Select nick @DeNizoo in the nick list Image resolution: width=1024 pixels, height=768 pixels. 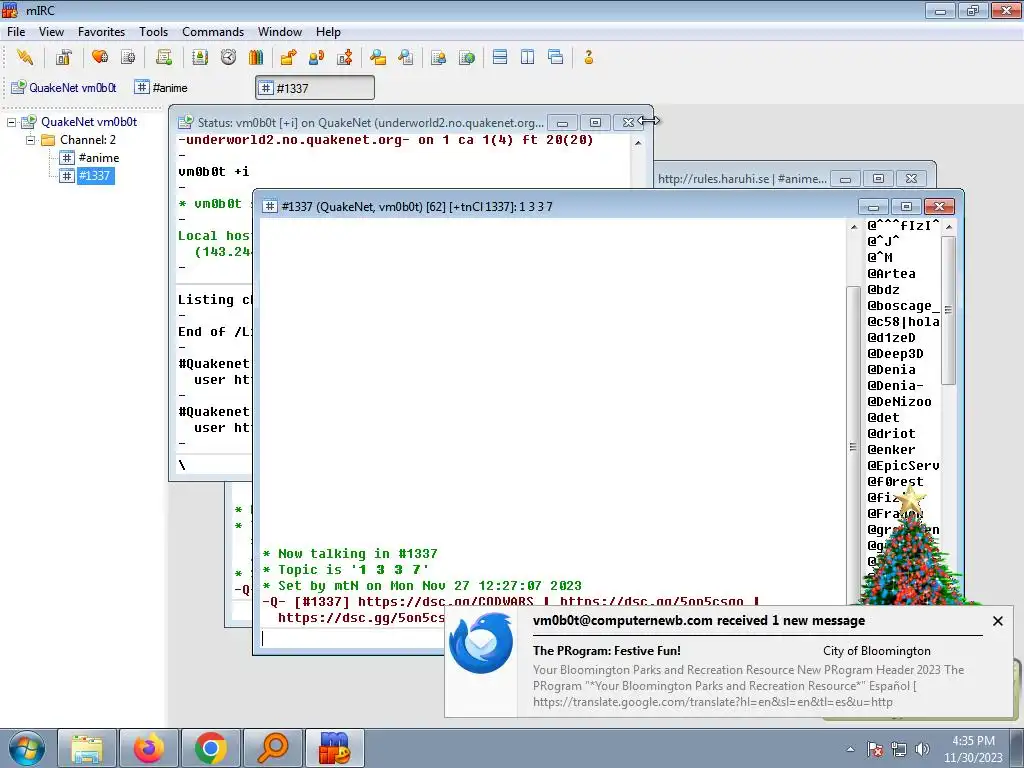pos(899,402)
